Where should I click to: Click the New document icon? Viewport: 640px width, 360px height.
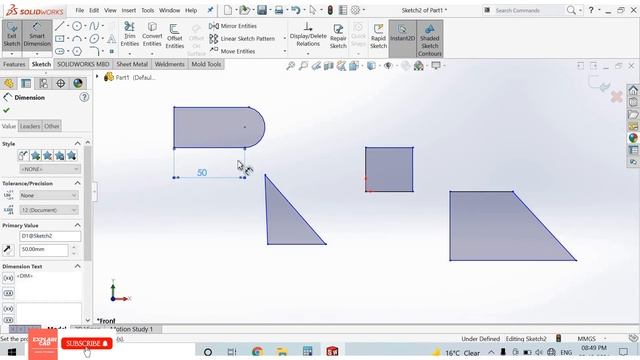point(228,10)
